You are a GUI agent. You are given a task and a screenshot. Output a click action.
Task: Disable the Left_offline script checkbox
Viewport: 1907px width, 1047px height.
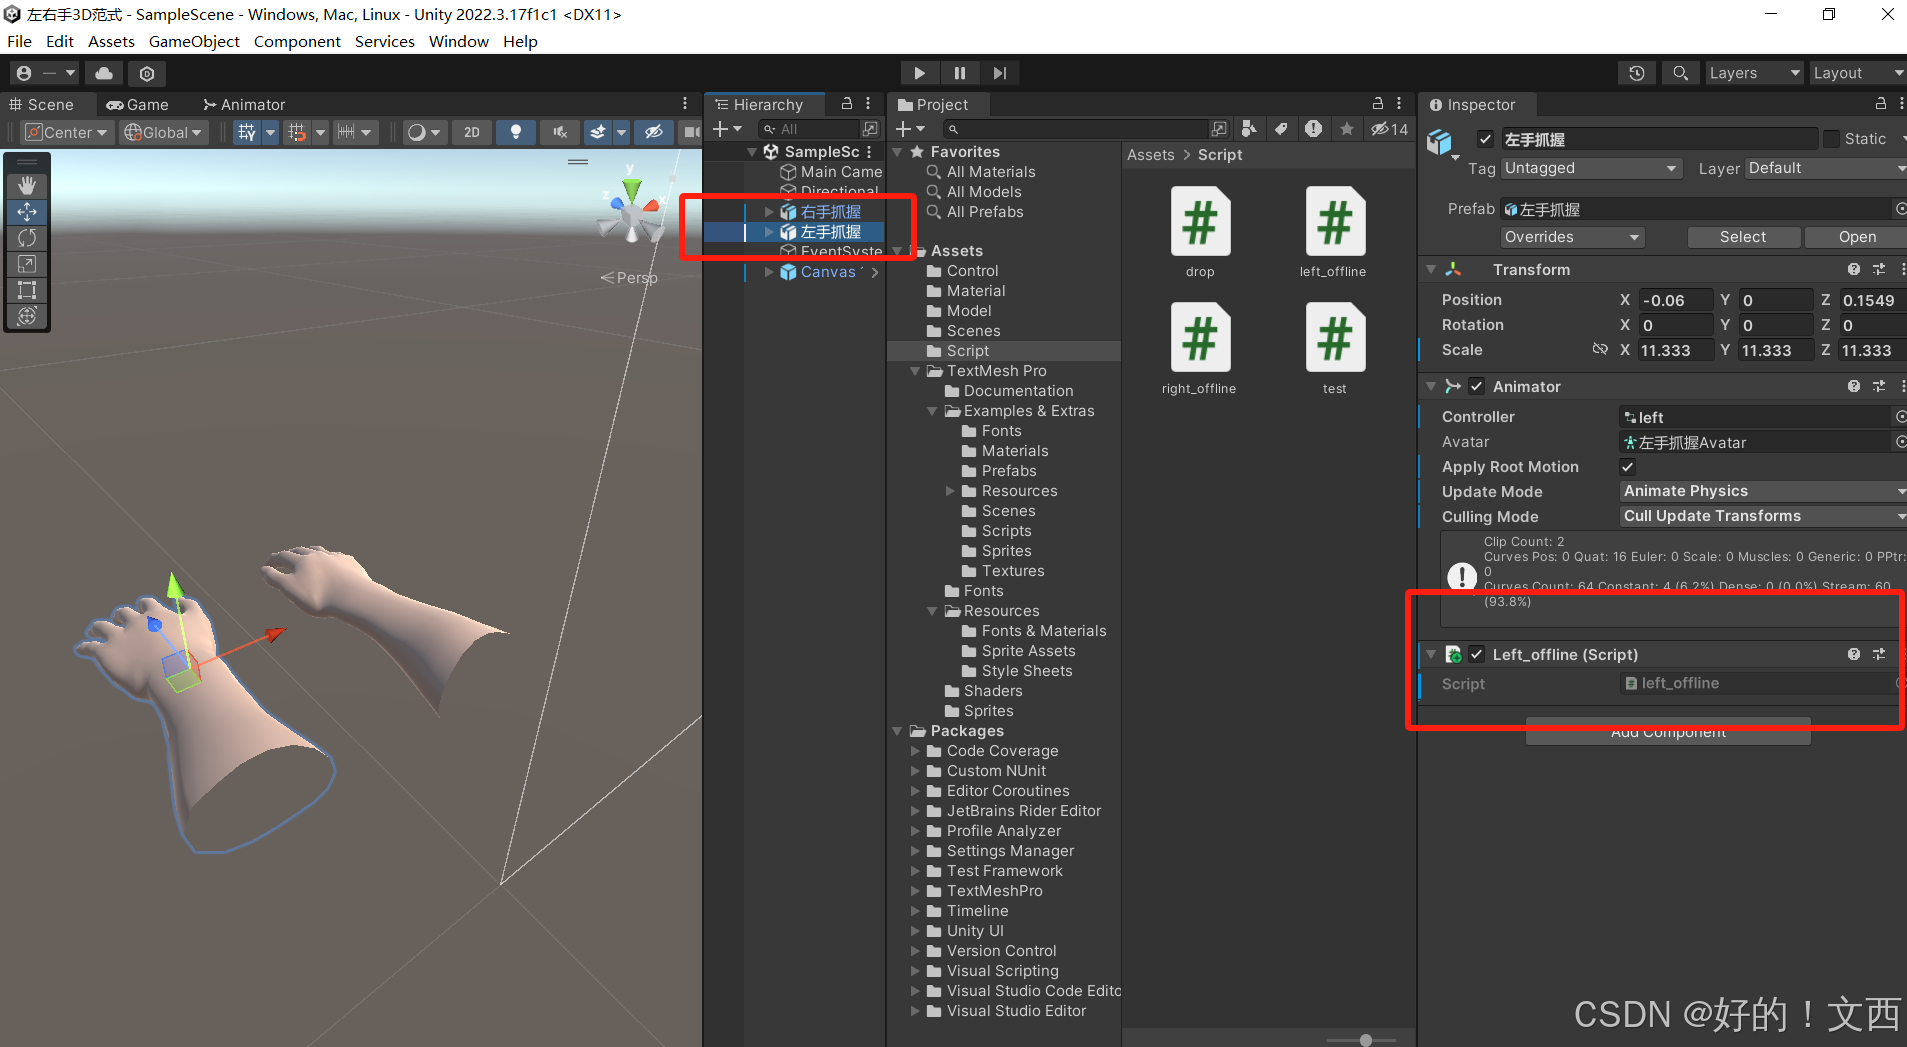[x=1477, y=654]
